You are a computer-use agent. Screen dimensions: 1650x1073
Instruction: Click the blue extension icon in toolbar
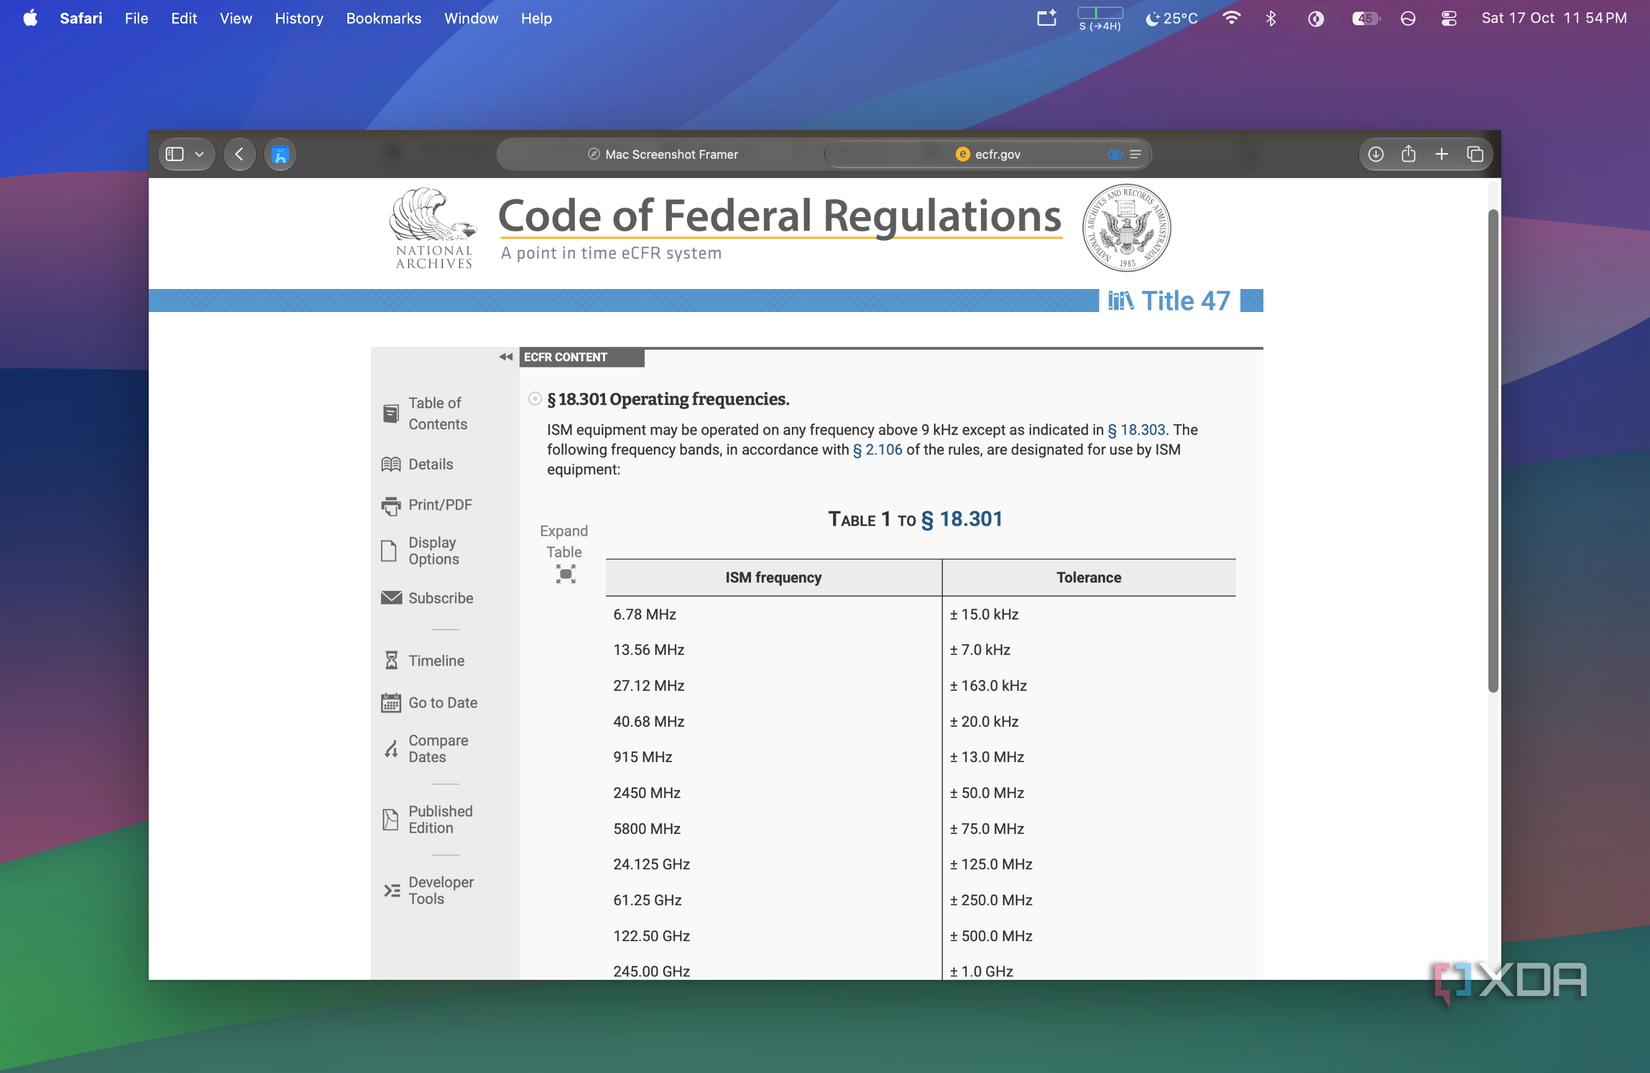pyautogui.click(x=280, y=154)
